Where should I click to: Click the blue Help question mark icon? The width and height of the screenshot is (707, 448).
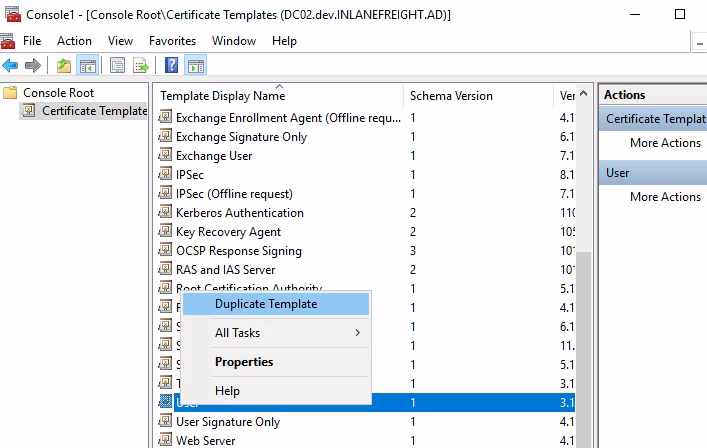tap(172, 65)
